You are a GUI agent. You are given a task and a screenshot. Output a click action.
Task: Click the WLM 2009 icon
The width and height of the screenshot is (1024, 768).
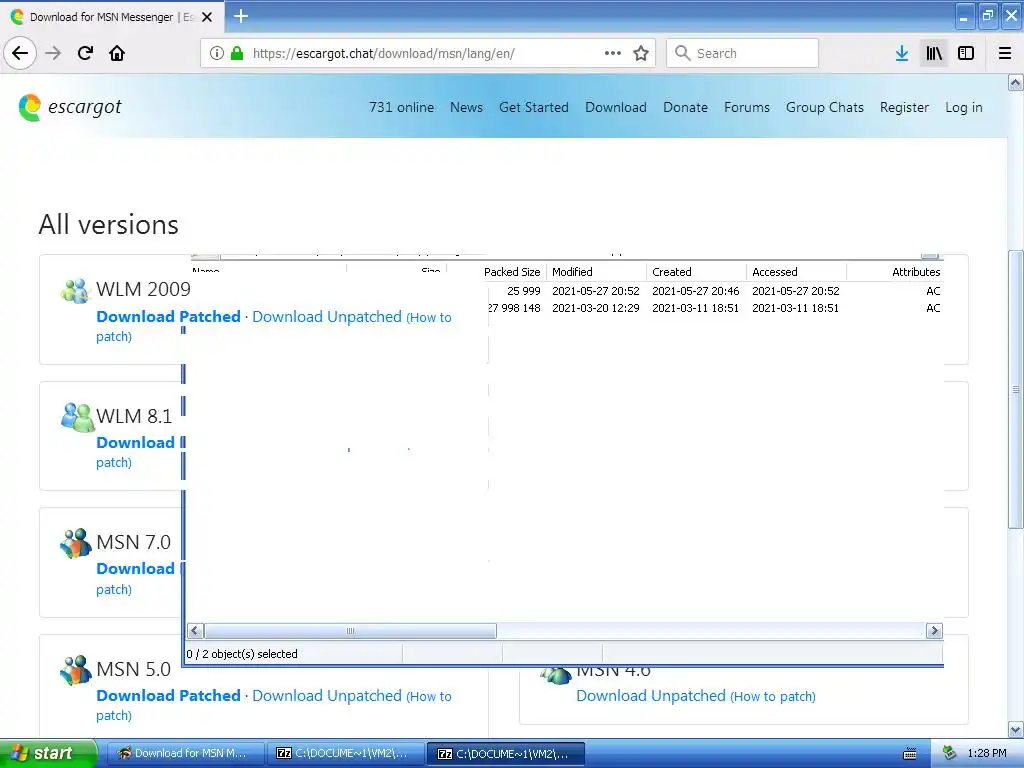(x=75, y=291)
